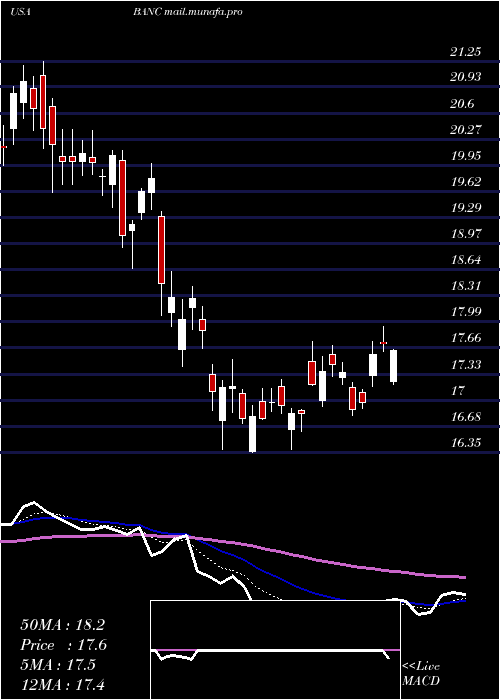Click the 17 price axis label
Viewport: 500px width, 700px height.
click(x=458, y=391)
